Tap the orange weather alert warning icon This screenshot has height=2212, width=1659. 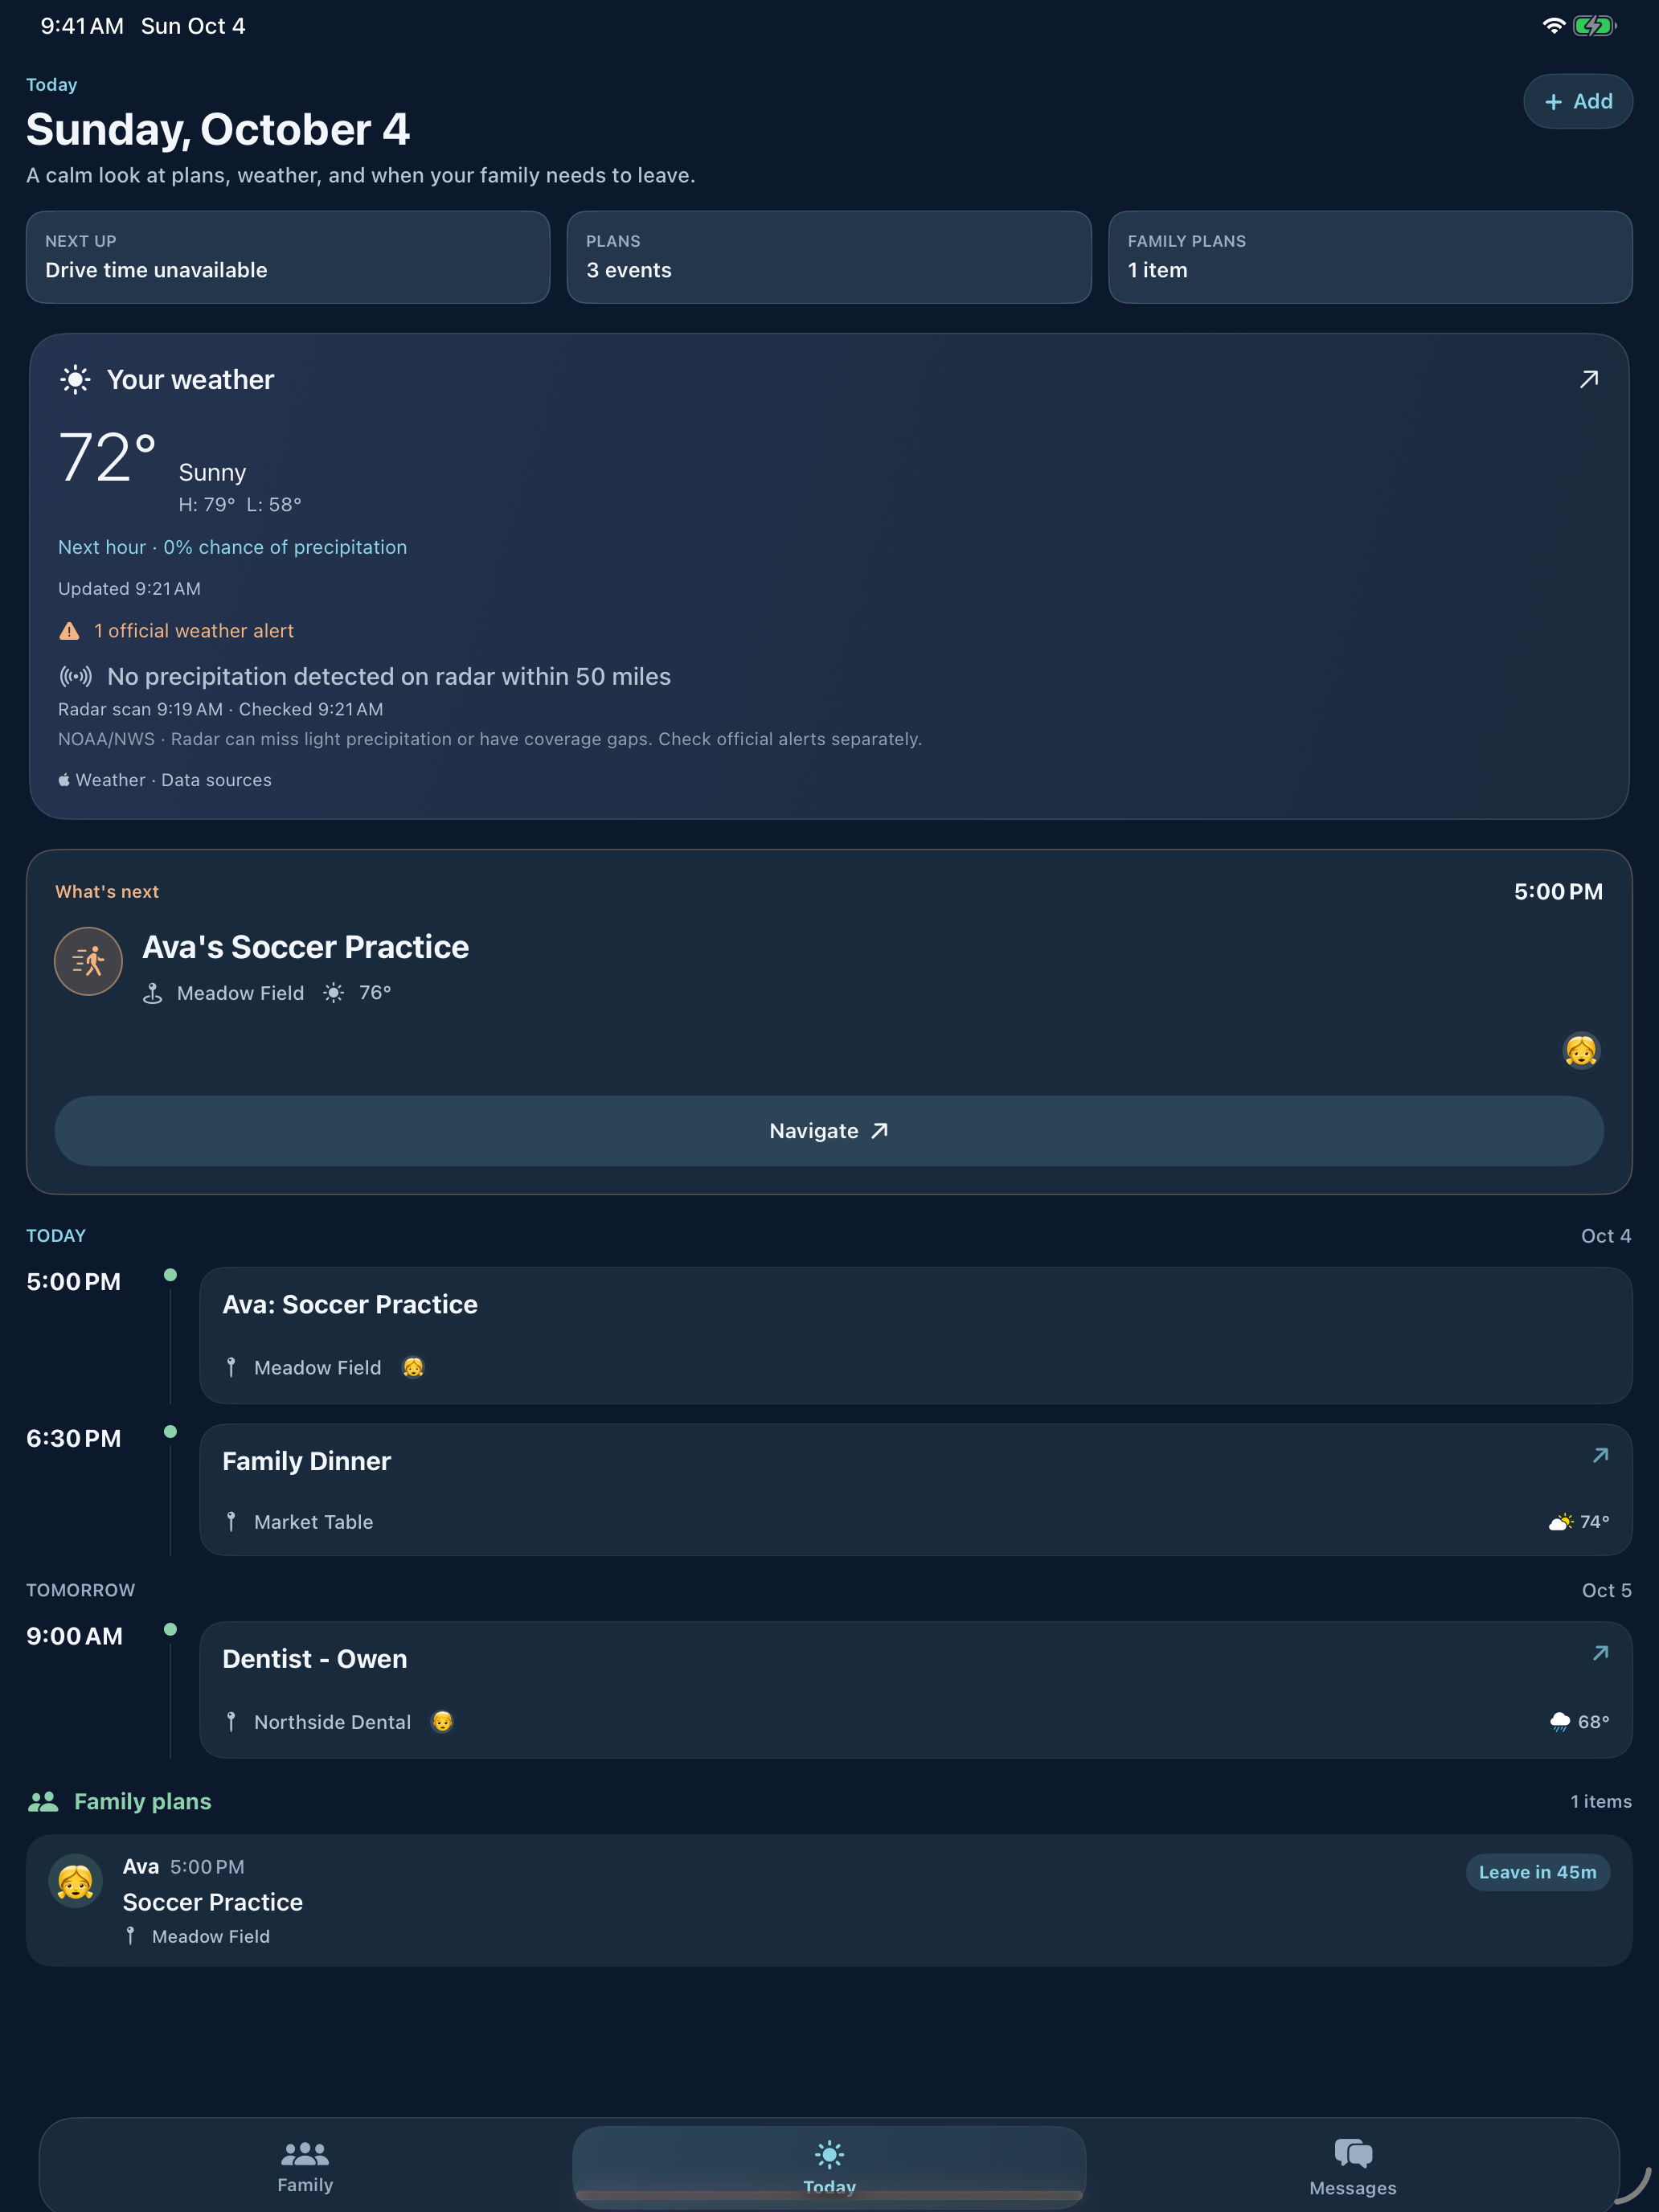tap(69, 631)
